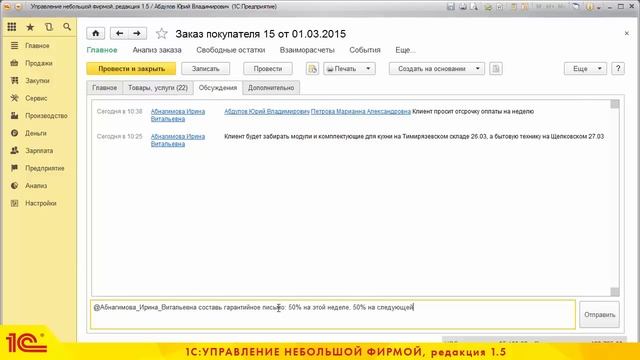Open Петрова Марианна Александровна mention link
This screenshot has height=360, width=640.
pos(361,111)
